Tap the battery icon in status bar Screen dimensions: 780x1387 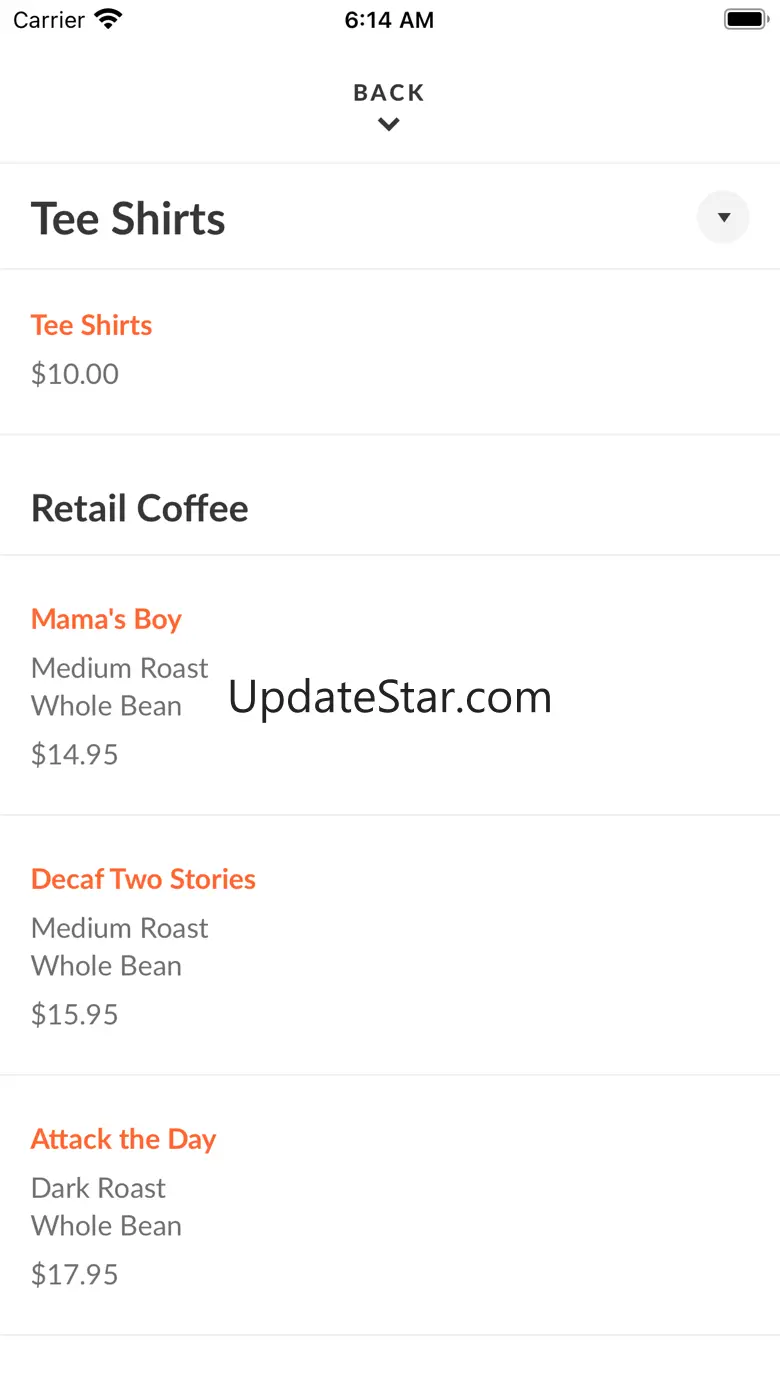(x=744, y=19)
